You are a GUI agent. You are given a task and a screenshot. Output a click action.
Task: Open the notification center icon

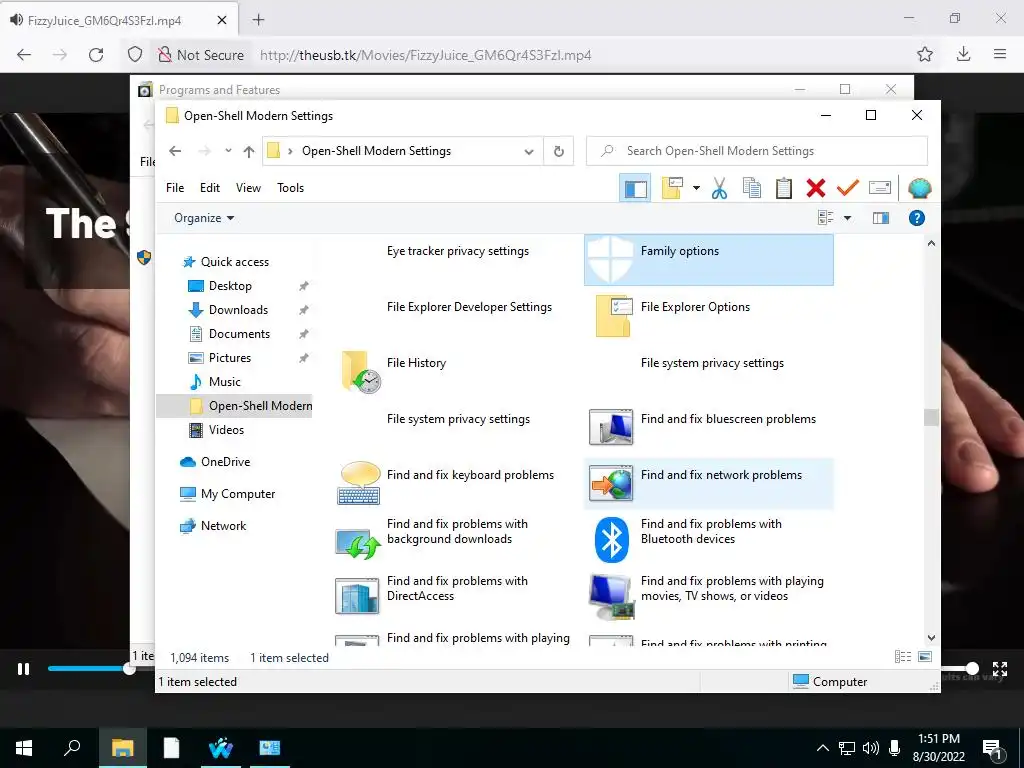click(992, 749)
